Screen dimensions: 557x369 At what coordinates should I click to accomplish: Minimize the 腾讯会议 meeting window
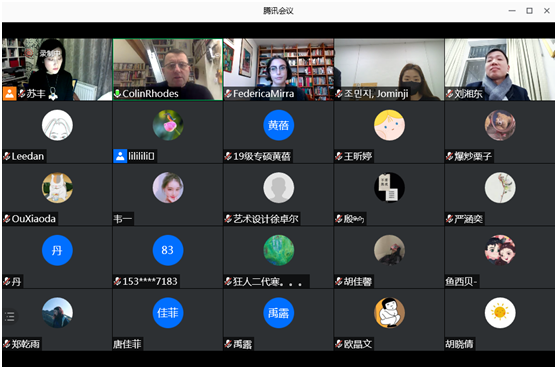coord(512,11)
